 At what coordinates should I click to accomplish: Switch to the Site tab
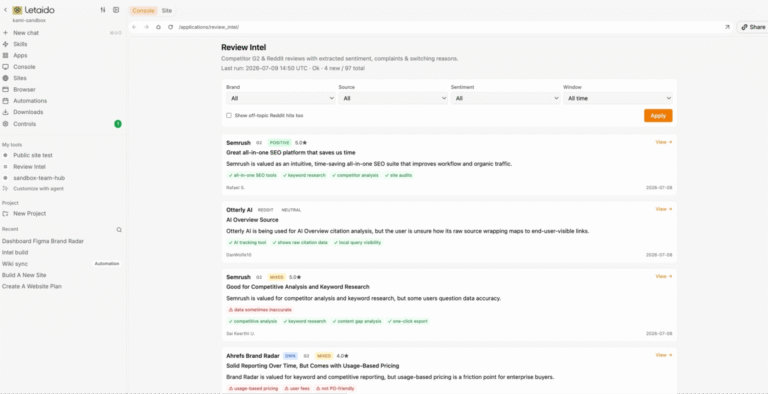point(167,10)
